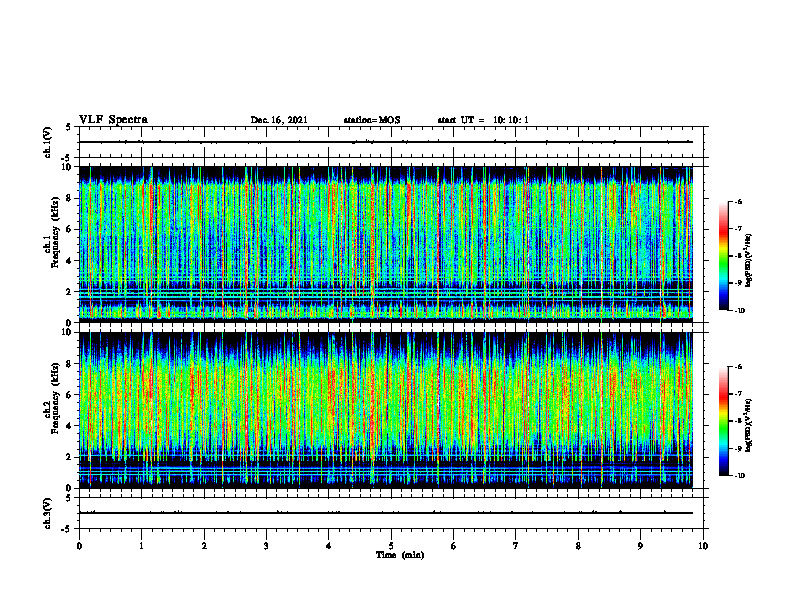The height and width of the screenshot is (612, 792).
Task: Click the '-8' label on ch.1 colorbar
Action: [738, 256]
